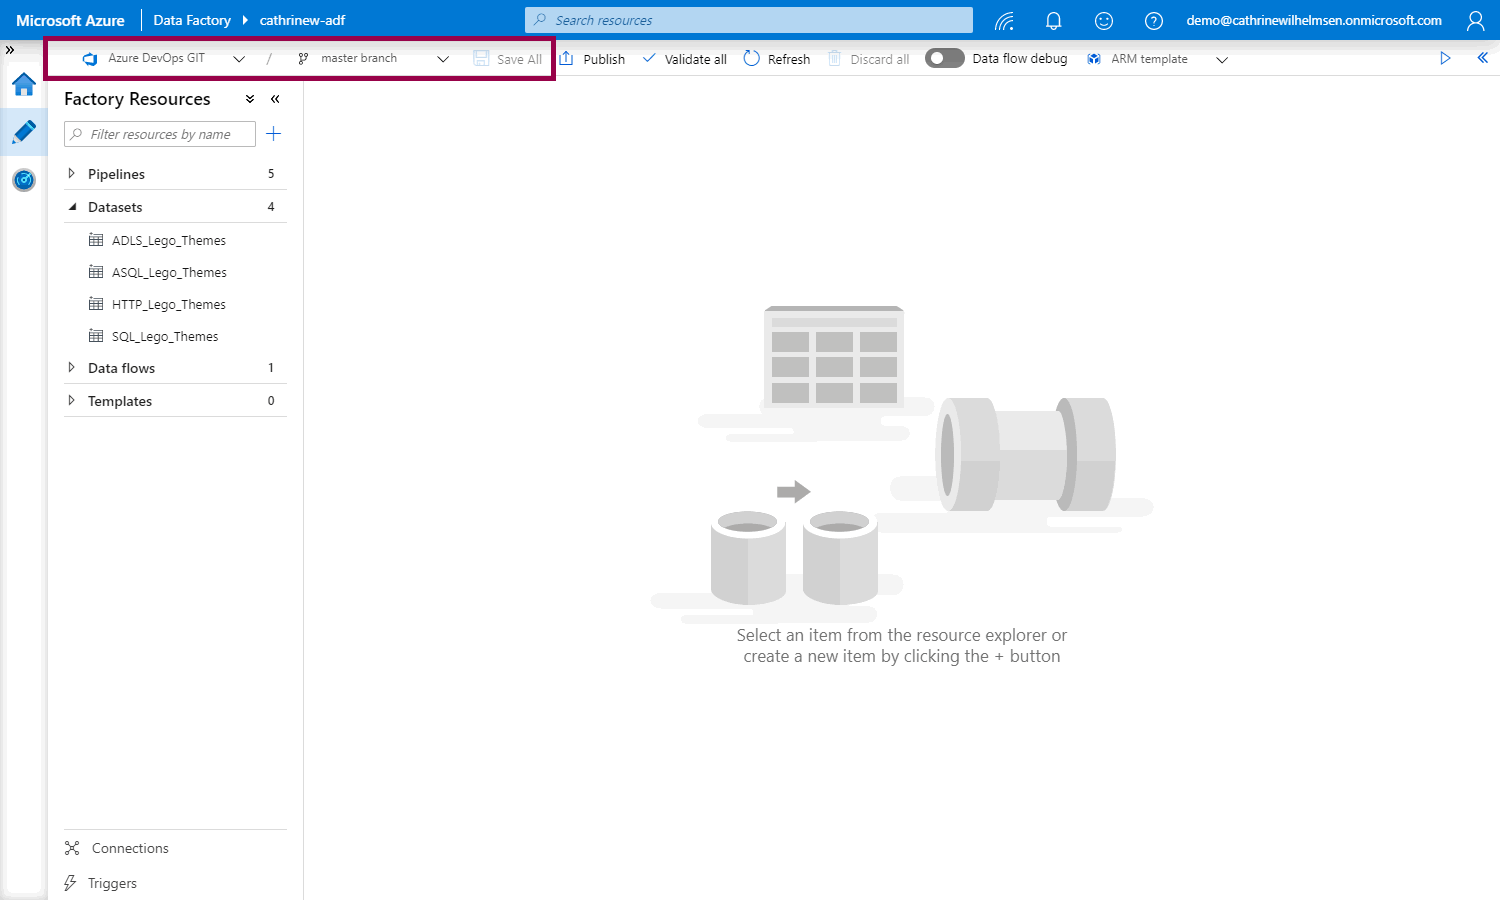Toggle the Data flow debug switch
Screen dimensions: 1500x900
pyautogui.click(x=944, y=59)
